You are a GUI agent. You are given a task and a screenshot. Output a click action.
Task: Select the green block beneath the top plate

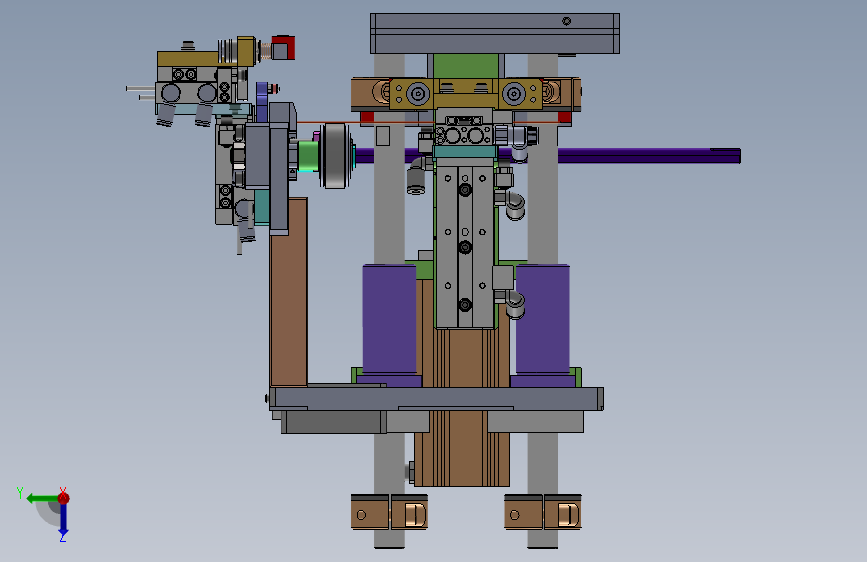pyautogui.click(x=466, y=66)
